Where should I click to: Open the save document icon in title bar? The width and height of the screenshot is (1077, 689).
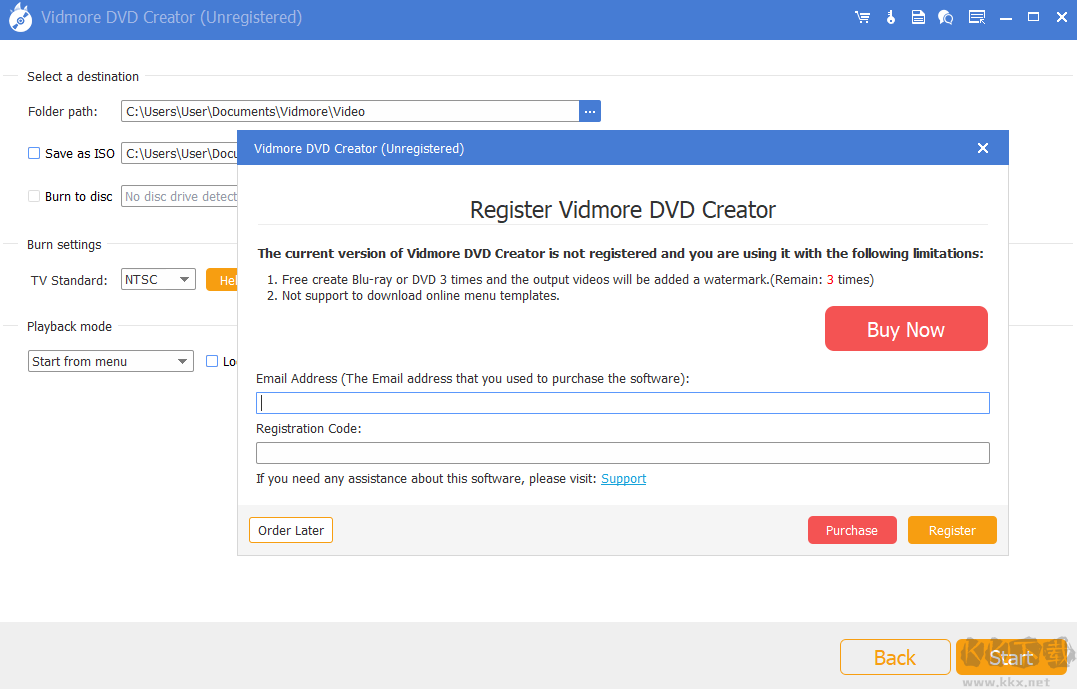pyautogui.click(x=918, y=17)
